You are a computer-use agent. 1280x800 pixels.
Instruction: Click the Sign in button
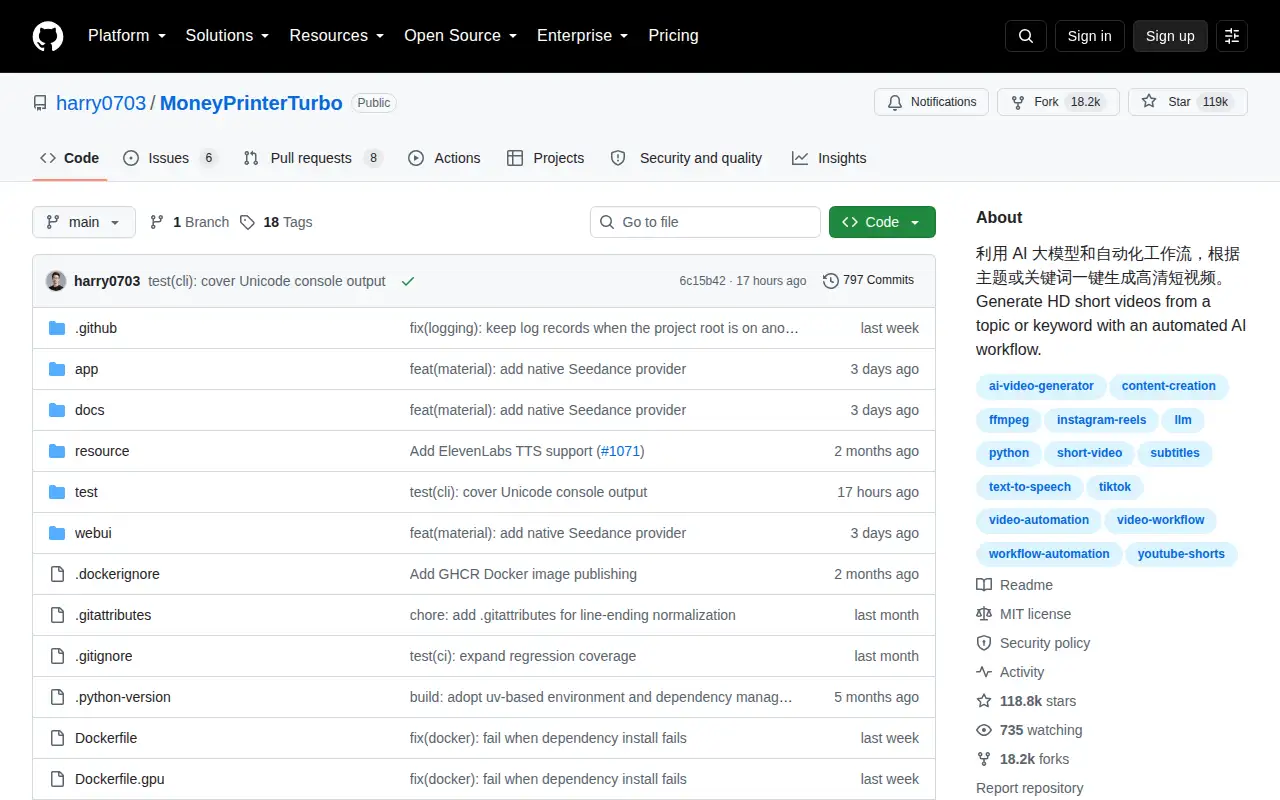(x=1089, y=36)
